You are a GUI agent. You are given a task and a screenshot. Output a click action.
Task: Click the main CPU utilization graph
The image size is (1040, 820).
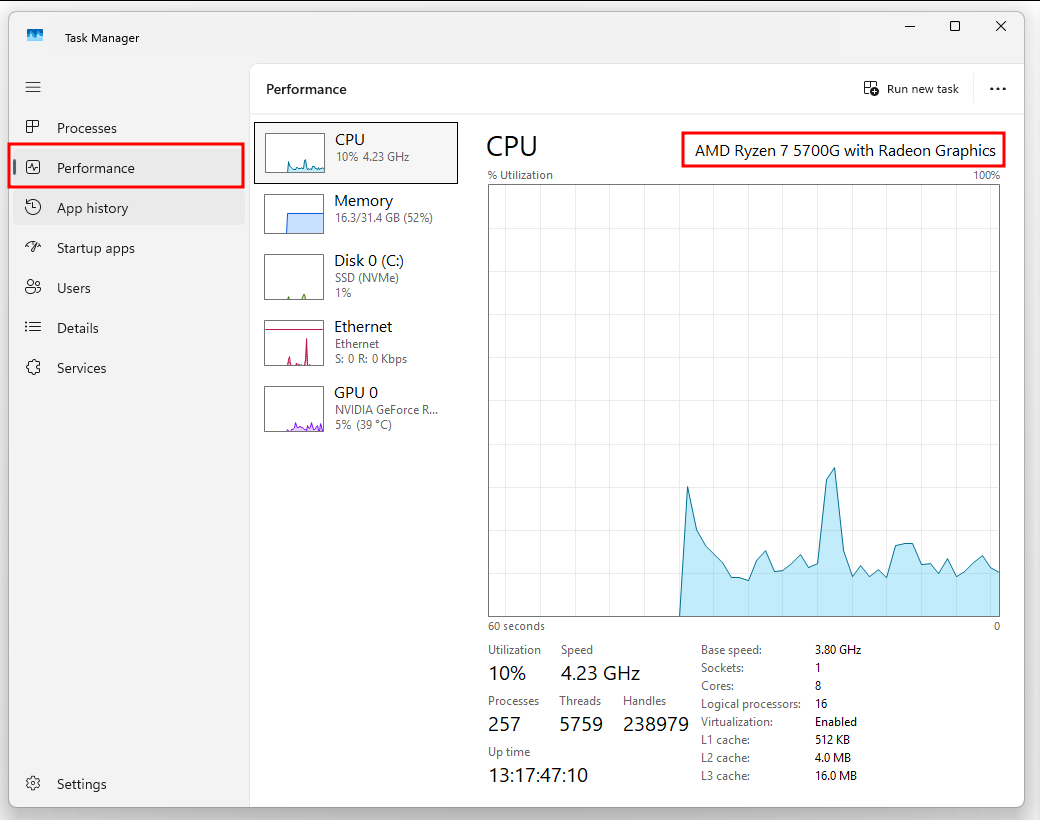point(744,400)
